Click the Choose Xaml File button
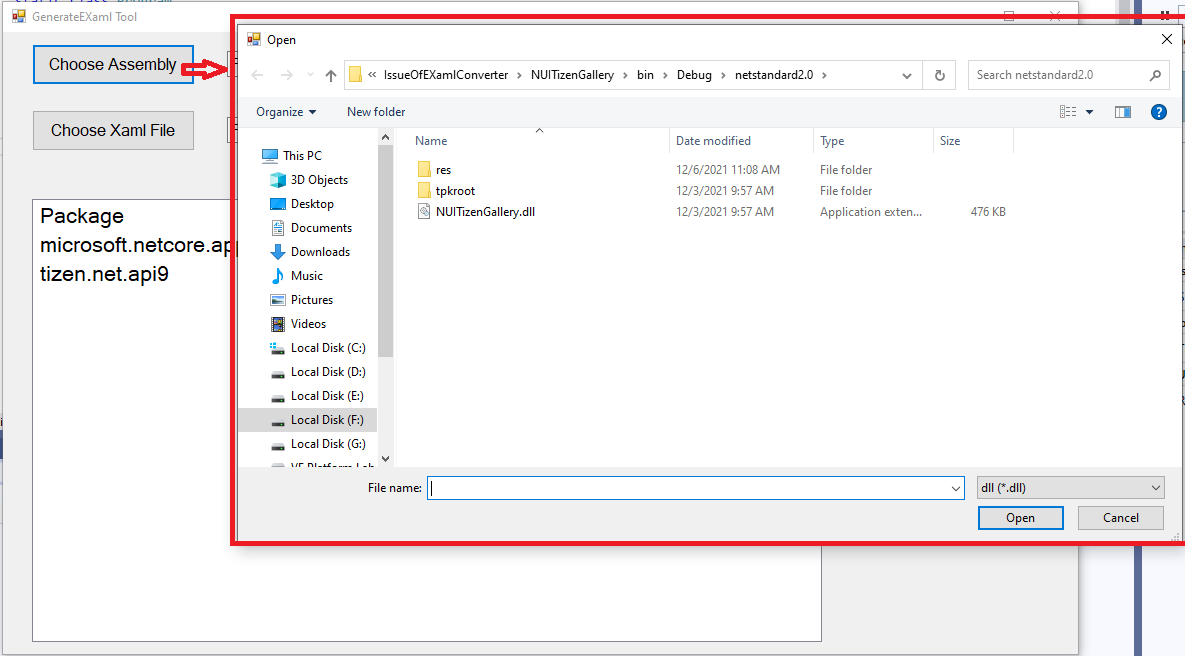 click(113, 131)
